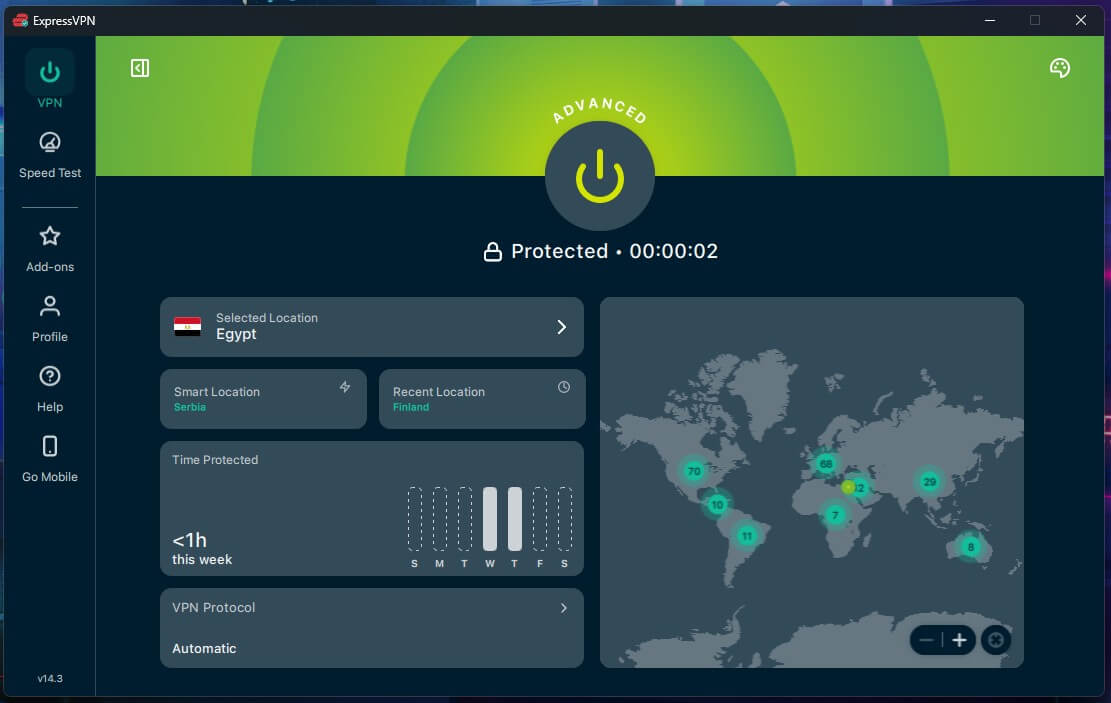Click the ExpressVPN title bar logo
The height and width of the screenshot is (703, 1111).
[20, 21]
